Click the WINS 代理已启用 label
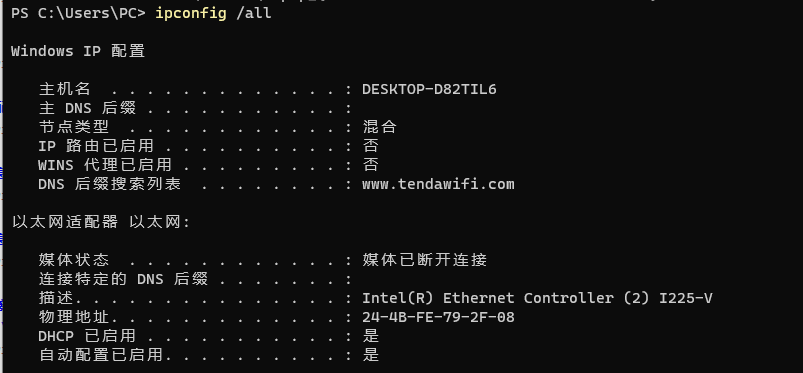Viewport: 803px width, 373px height. point(104,165)
